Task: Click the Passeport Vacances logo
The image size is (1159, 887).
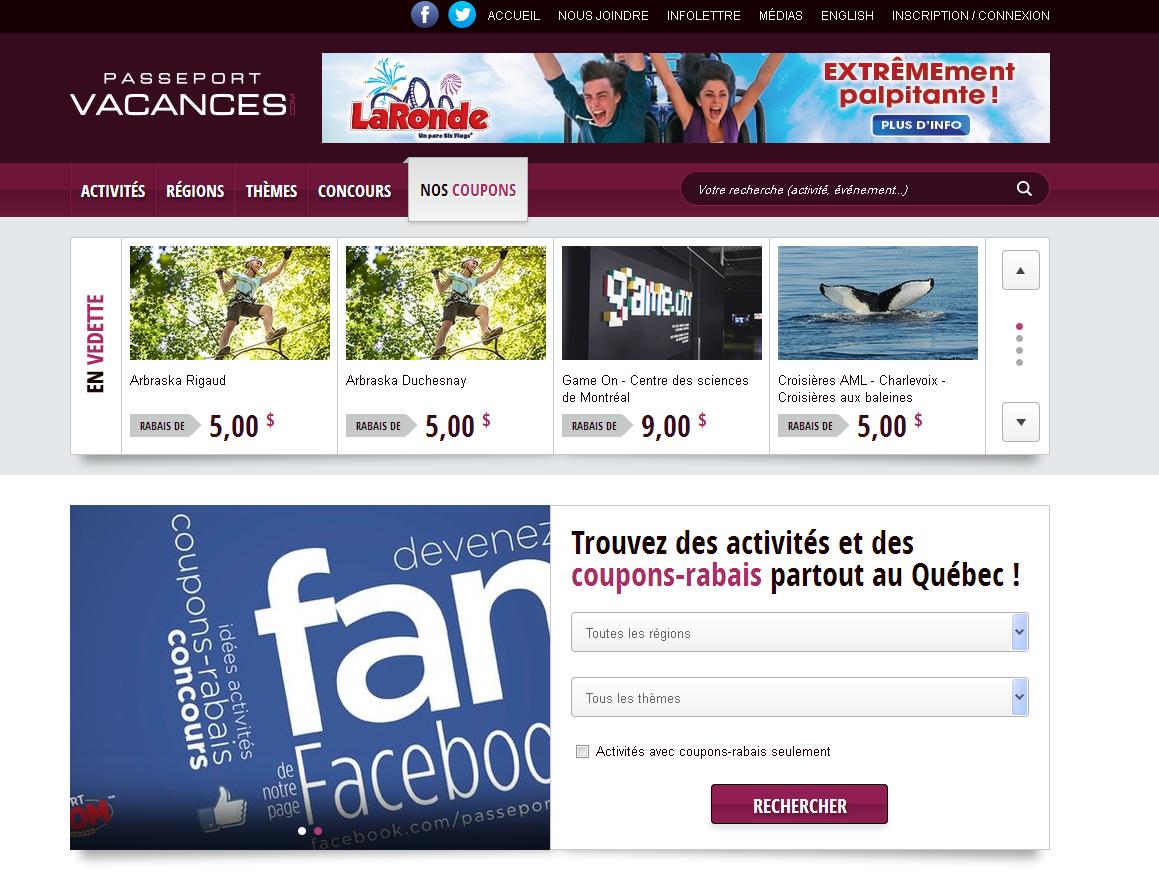Action: (183, 95)
